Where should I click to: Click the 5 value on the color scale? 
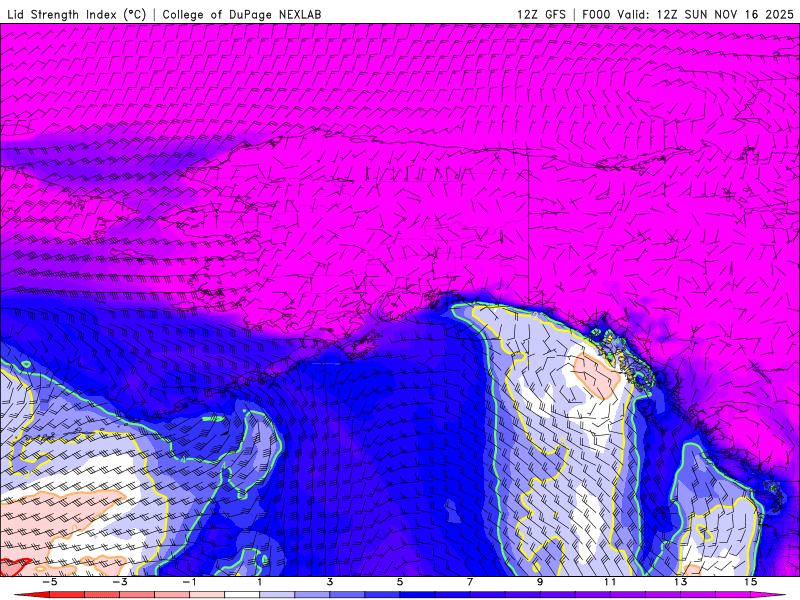pyautogui.click(x=399, y=582)
